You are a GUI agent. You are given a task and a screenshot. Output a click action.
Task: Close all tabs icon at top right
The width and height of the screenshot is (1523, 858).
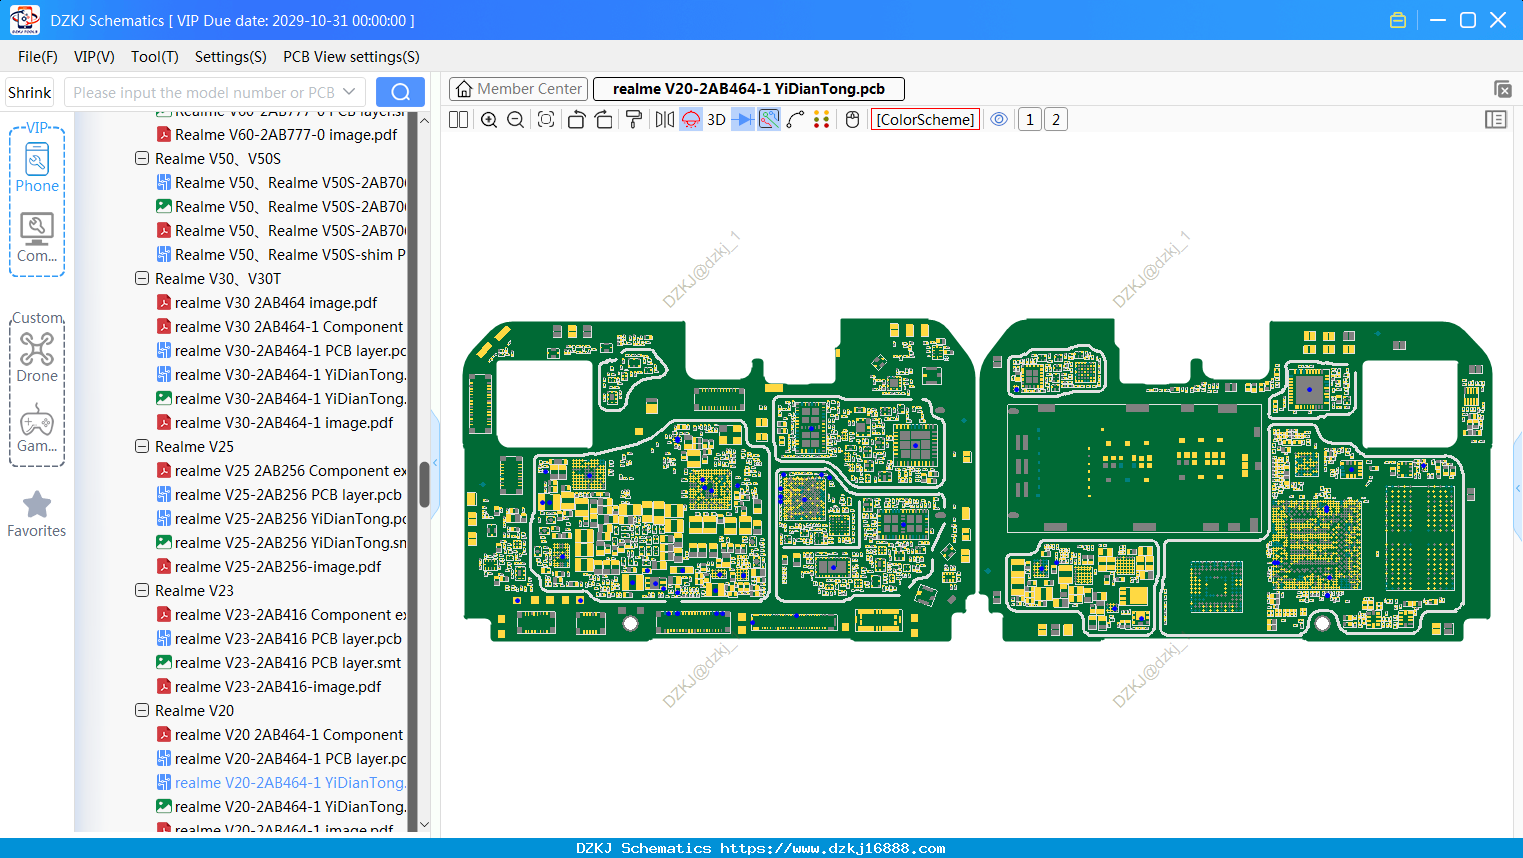[1502, 89]
